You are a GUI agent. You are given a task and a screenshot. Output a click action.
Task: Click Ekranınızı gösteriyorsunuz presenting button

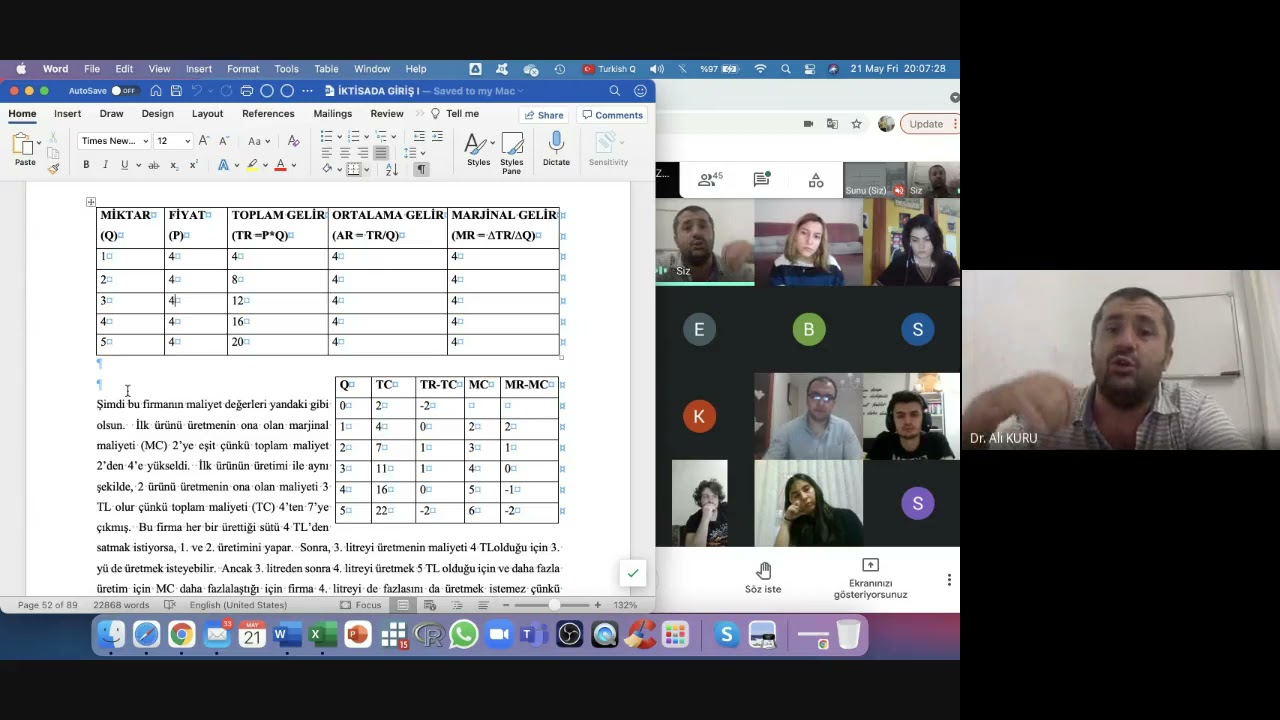870,579
